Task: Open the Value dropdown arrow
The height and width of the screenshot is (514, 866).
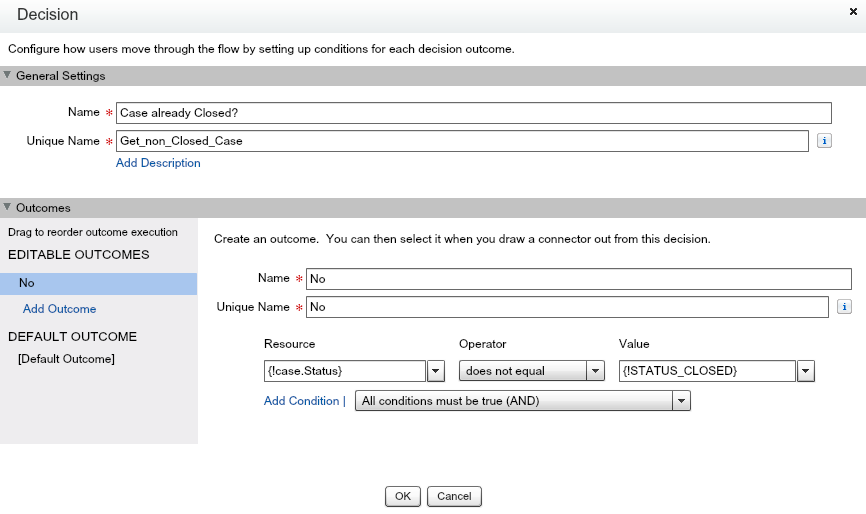Action: point(806,371)
